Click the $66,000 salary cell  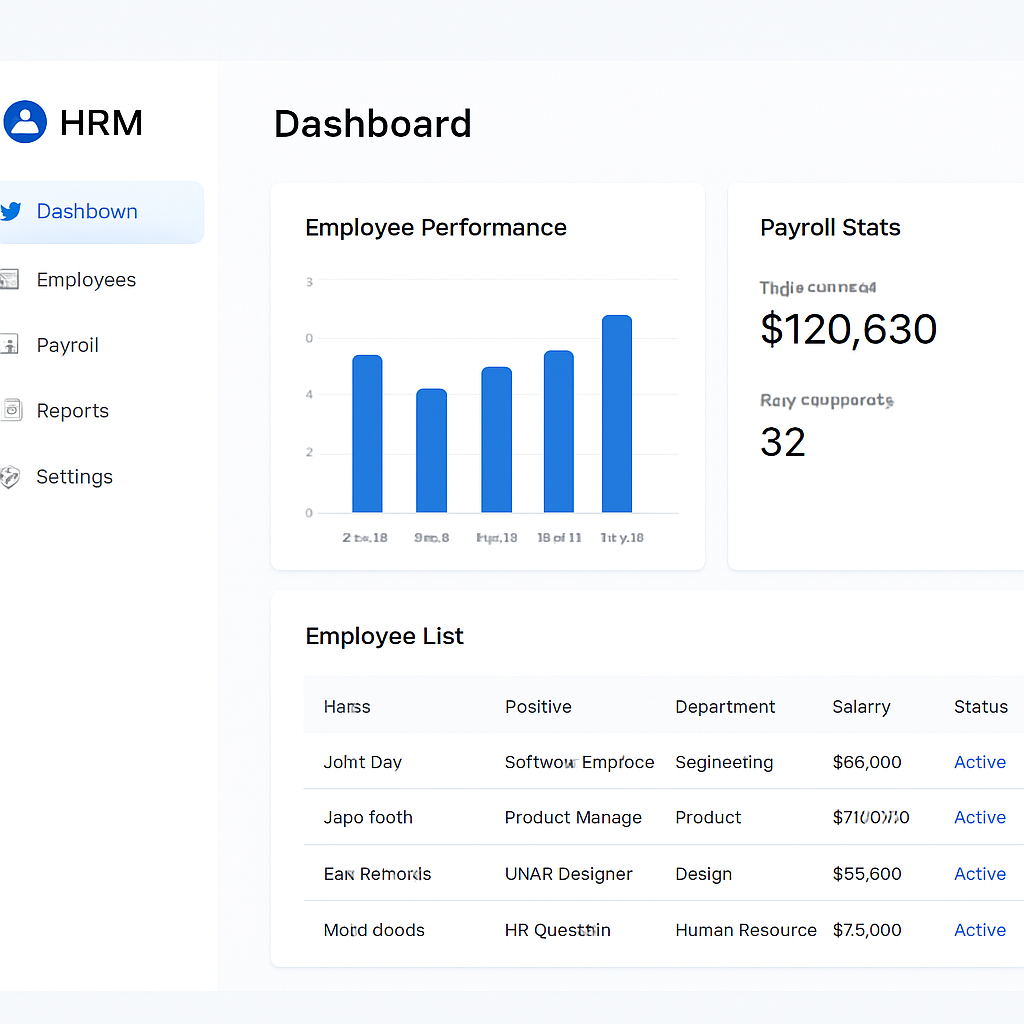click(x=867, y=762)
